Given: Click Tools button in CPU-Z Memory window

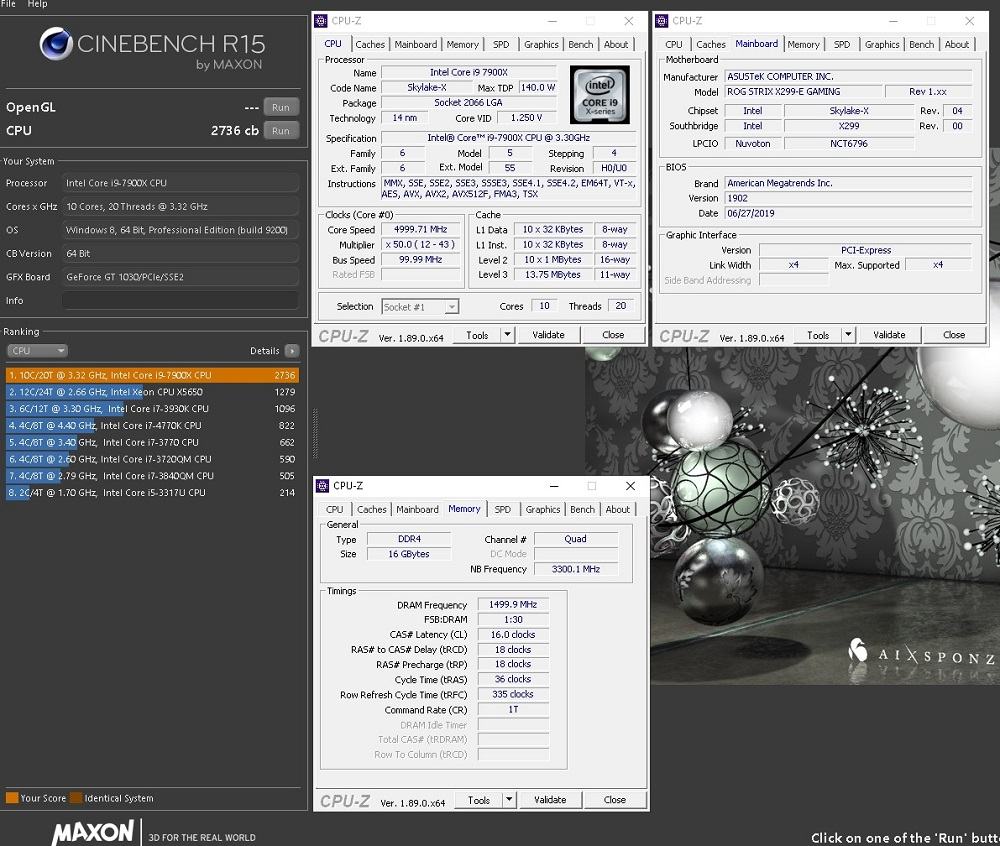Looking at the screenshot, I should click(479, 799).
